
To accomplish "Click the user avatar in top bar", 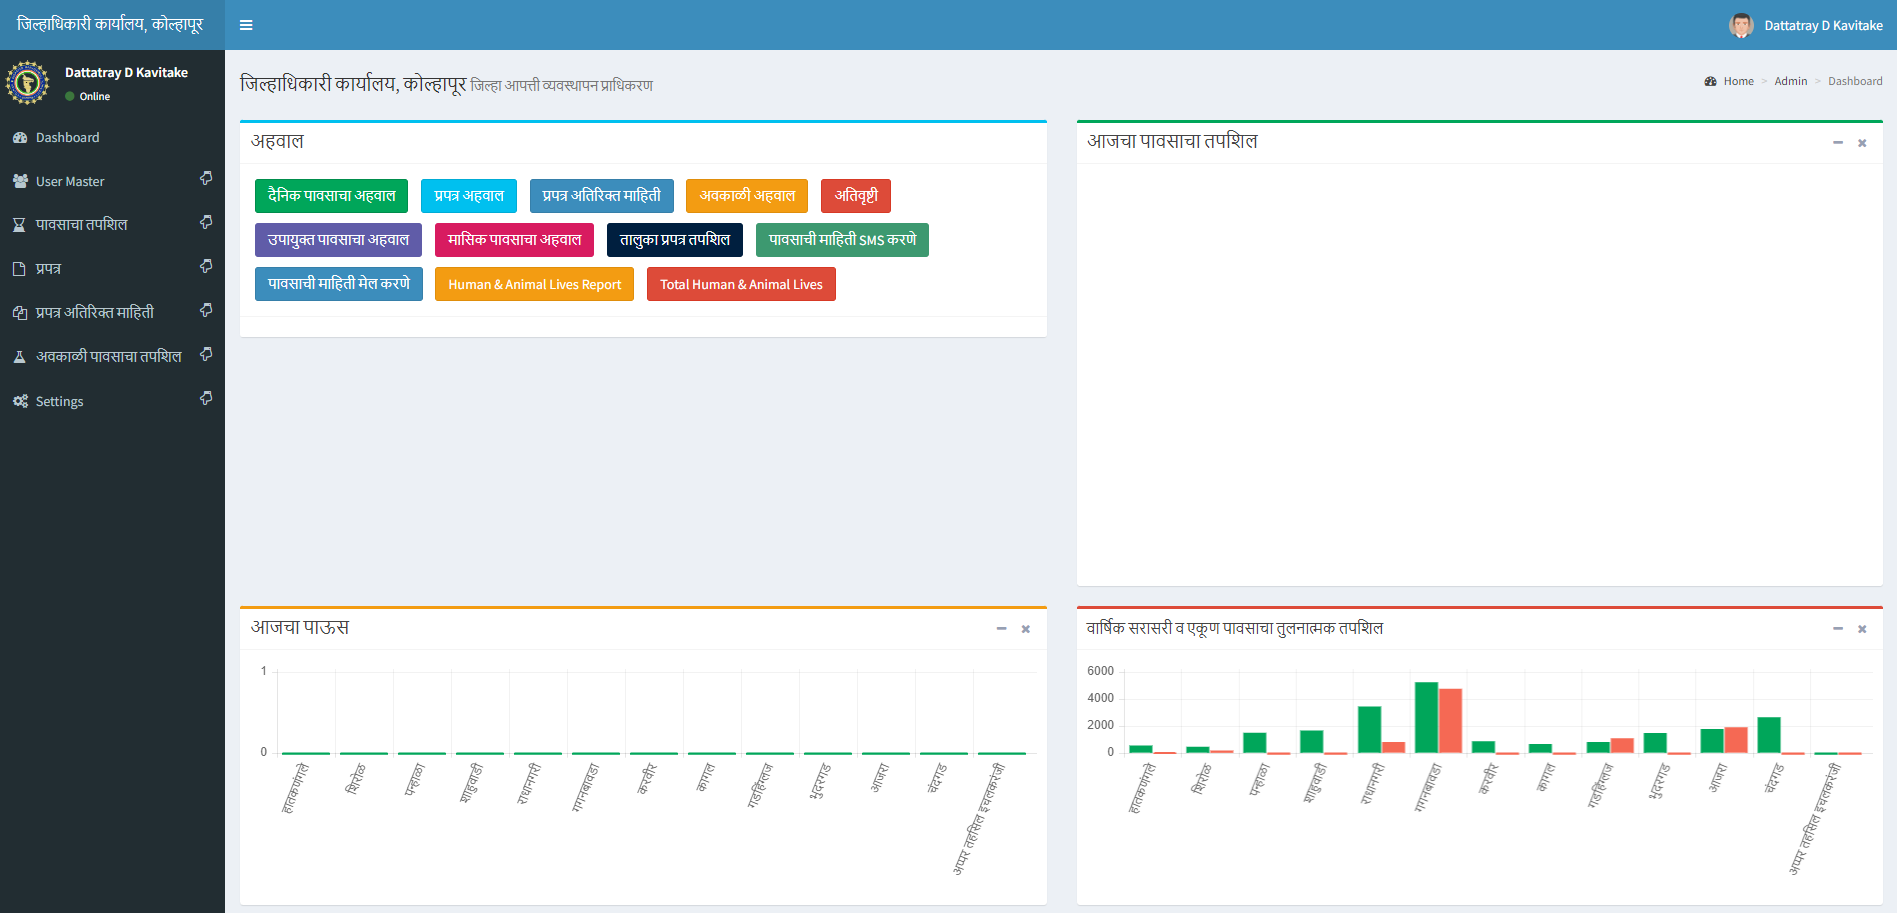I will click(1740, 25).
